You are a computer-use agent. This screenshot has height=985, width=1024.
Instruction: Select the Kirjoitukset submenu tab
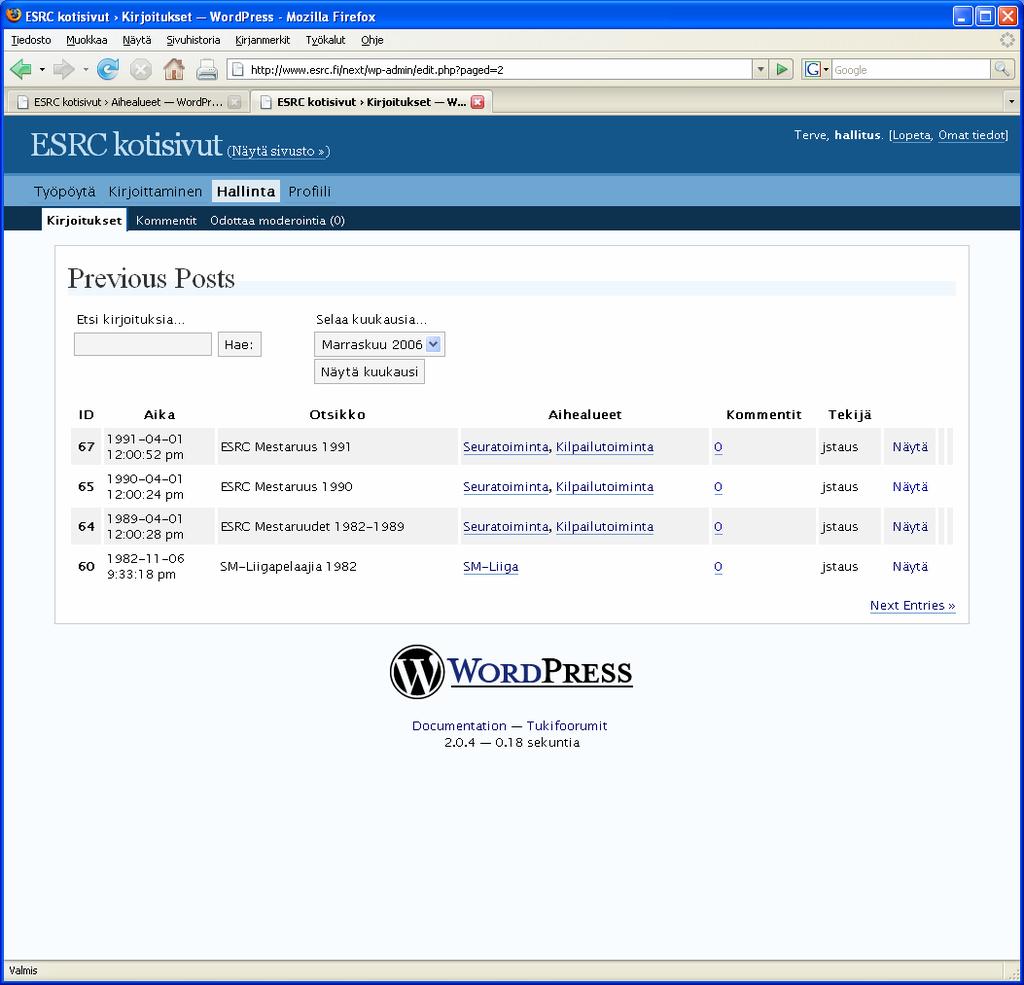coord(84,220)
